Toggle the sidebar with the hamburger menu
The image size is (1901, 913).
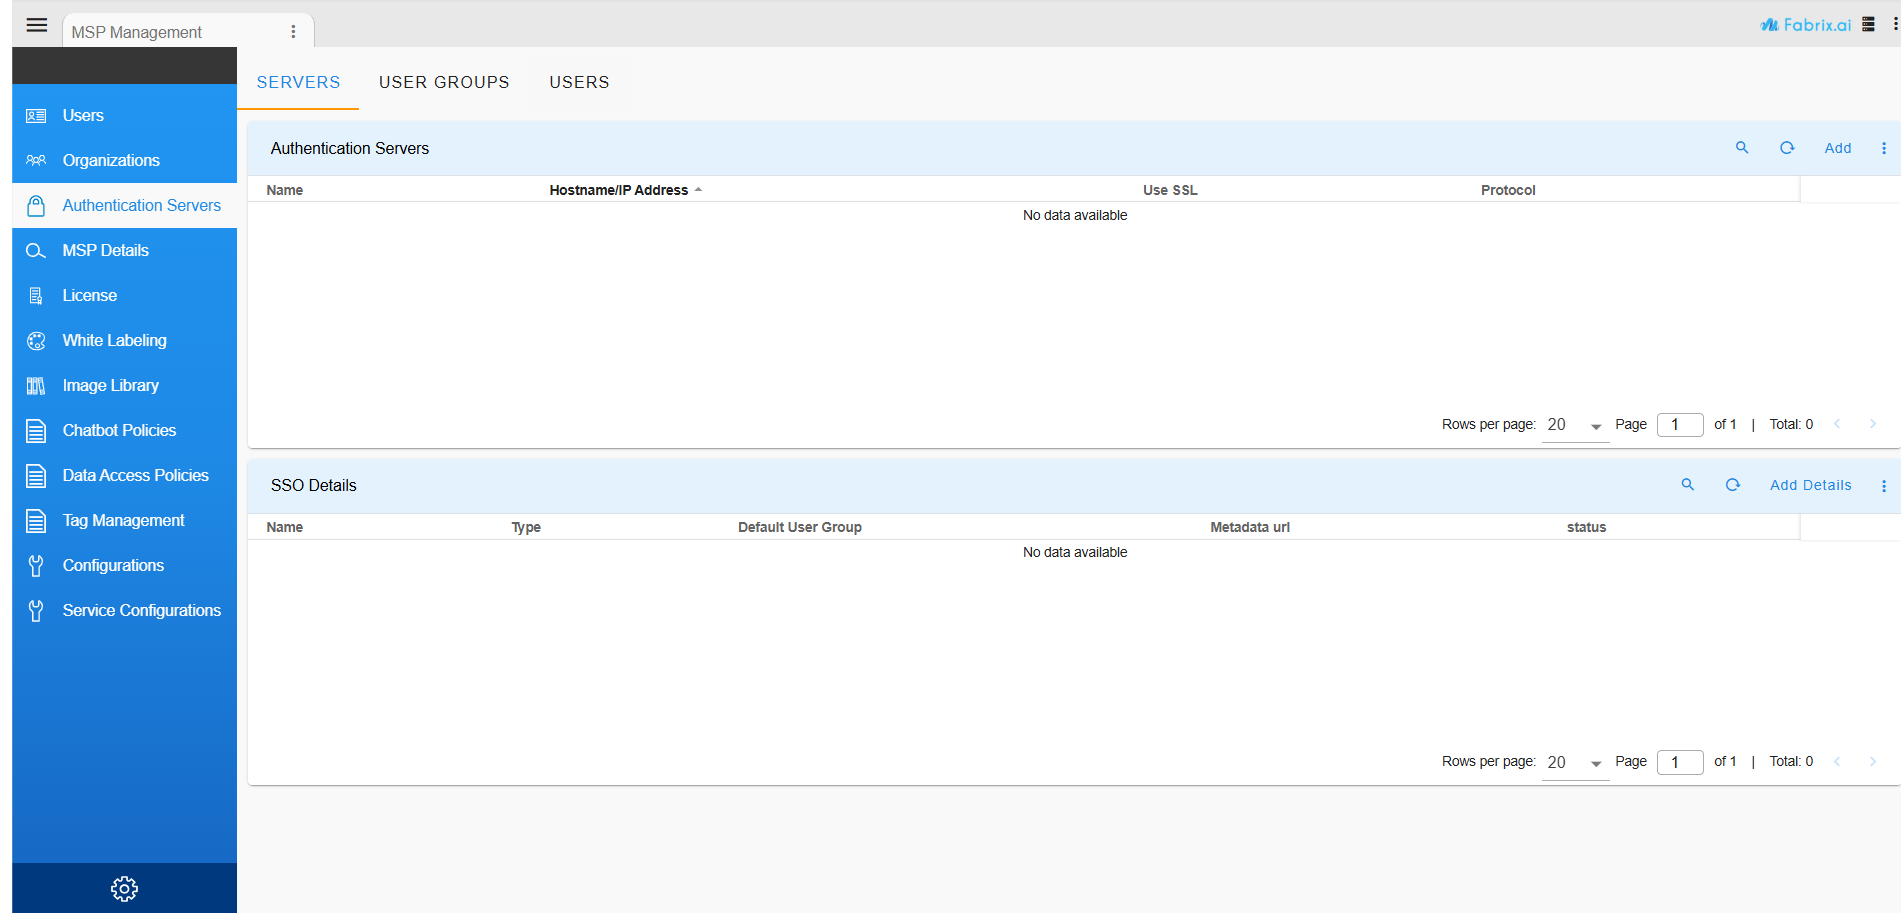tap(36, 25)
